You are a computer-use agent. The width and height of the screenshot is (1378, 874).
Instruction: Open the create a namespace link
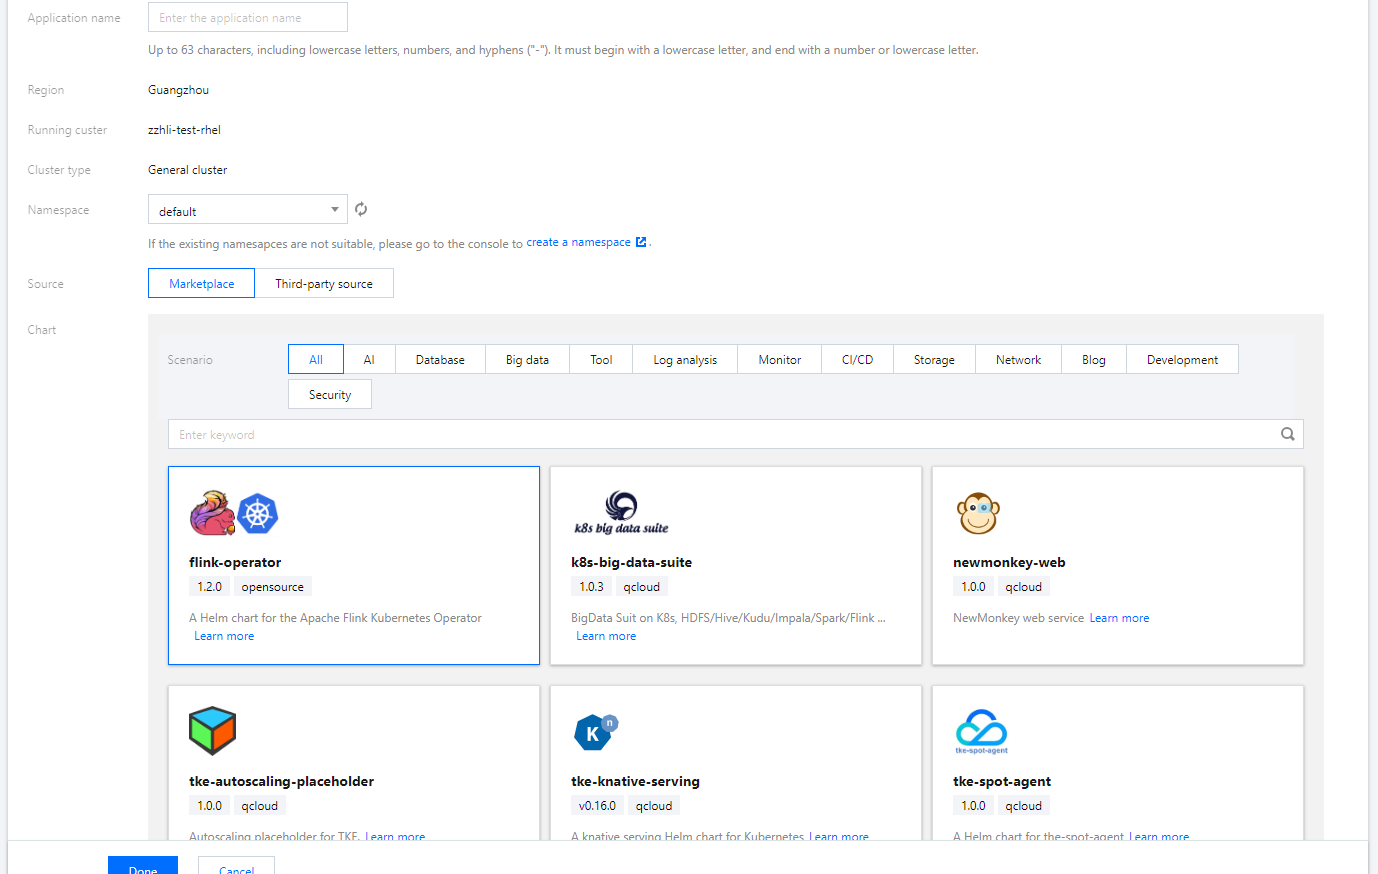[x=579, y=242]
